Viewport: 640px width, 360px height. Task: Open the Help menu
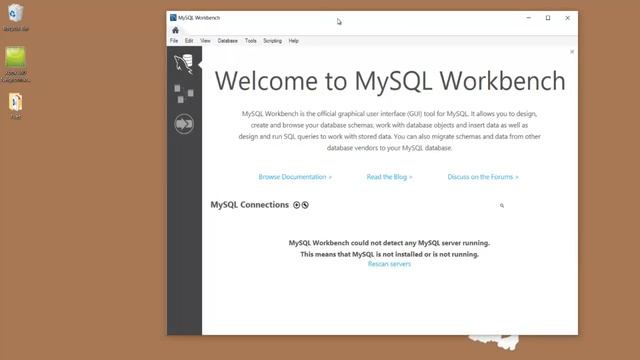coord(293,41)
